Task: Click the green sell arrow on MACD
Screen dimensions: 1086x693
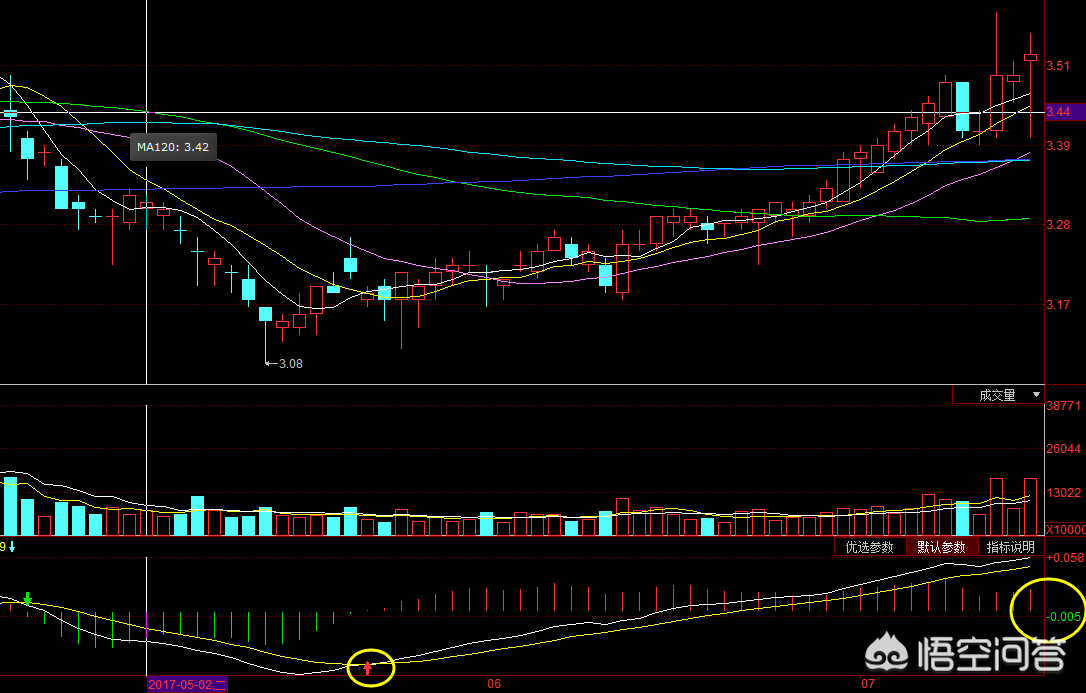Action: pos(28,599)
